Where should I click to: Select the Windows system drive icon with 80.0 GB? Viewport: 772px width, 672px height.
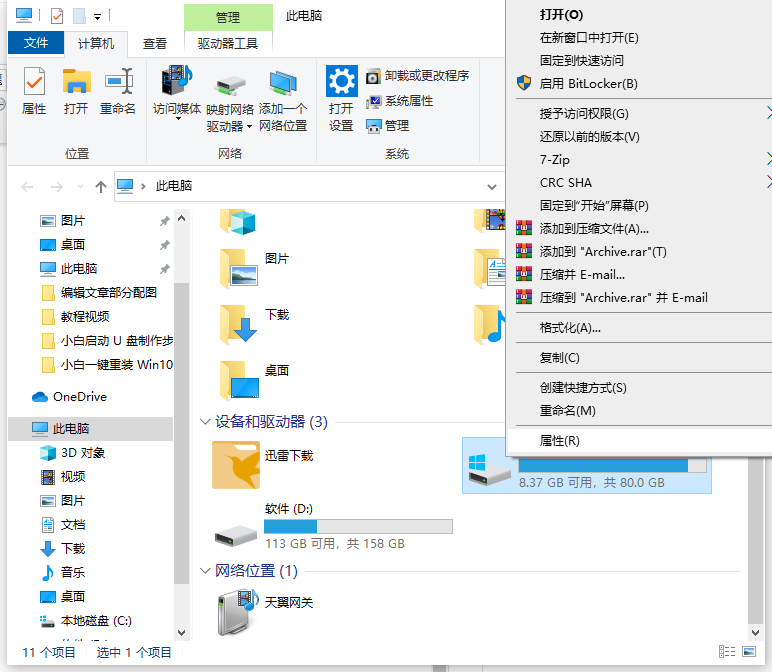(489, 470)
